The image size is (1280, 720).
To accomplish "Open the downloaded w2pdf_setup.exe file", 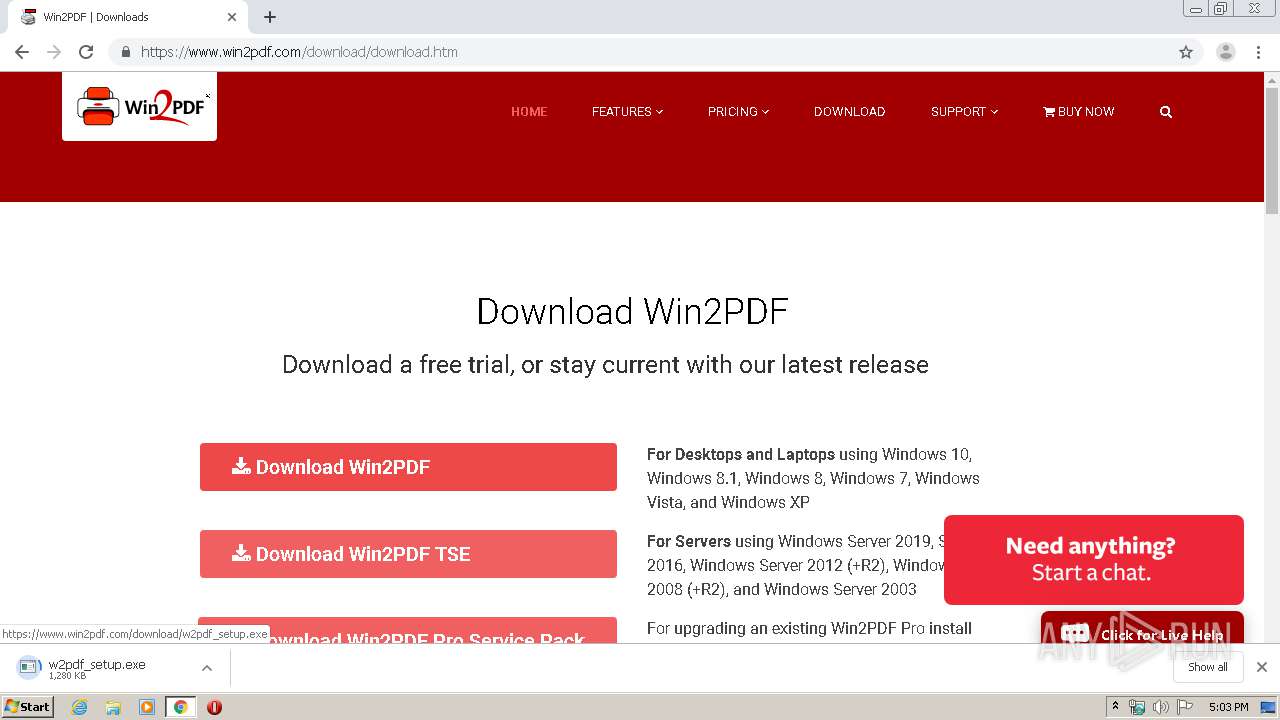I will pos(96,668).
